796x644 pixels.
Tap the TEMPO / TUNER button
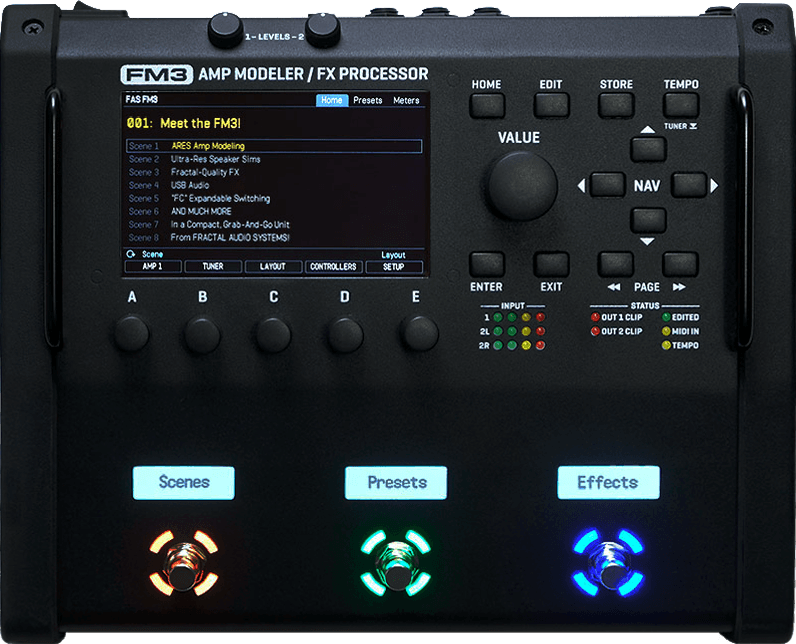(x=680, y=106)
